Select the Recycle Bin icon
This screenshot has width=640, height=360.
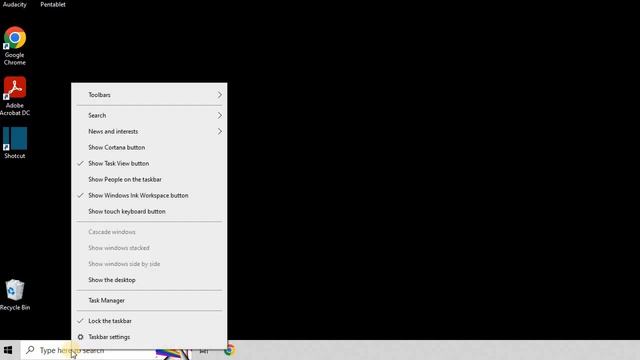15,295
